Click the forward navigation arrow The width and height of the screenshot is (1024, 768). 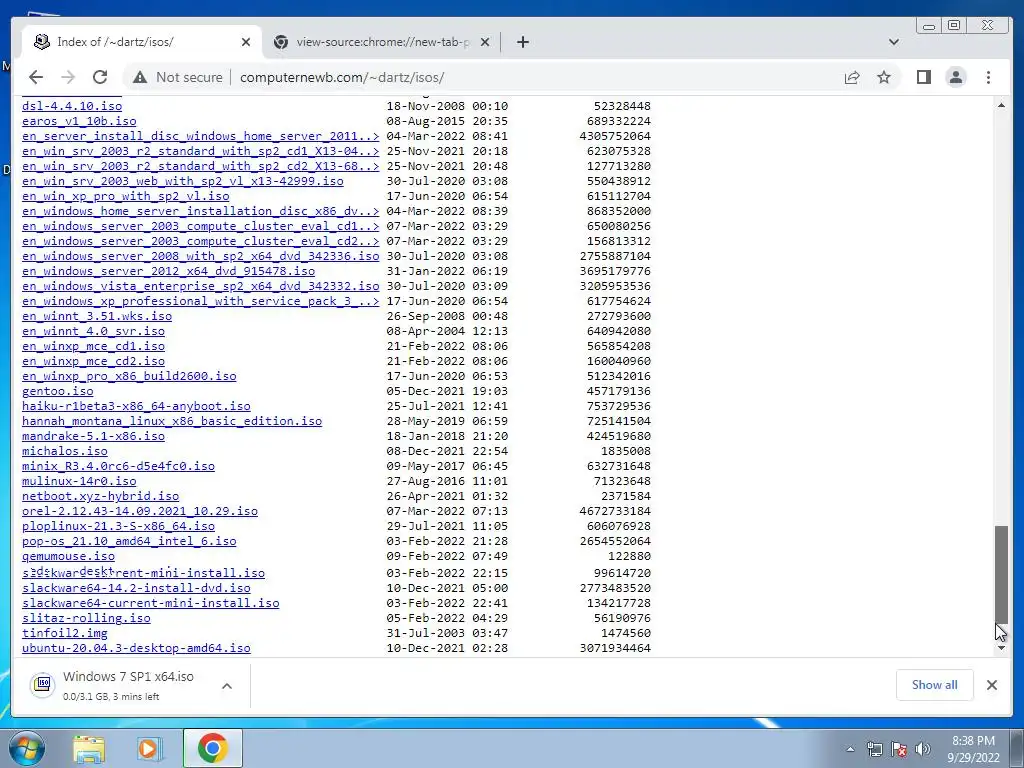[x=68, y=77]
